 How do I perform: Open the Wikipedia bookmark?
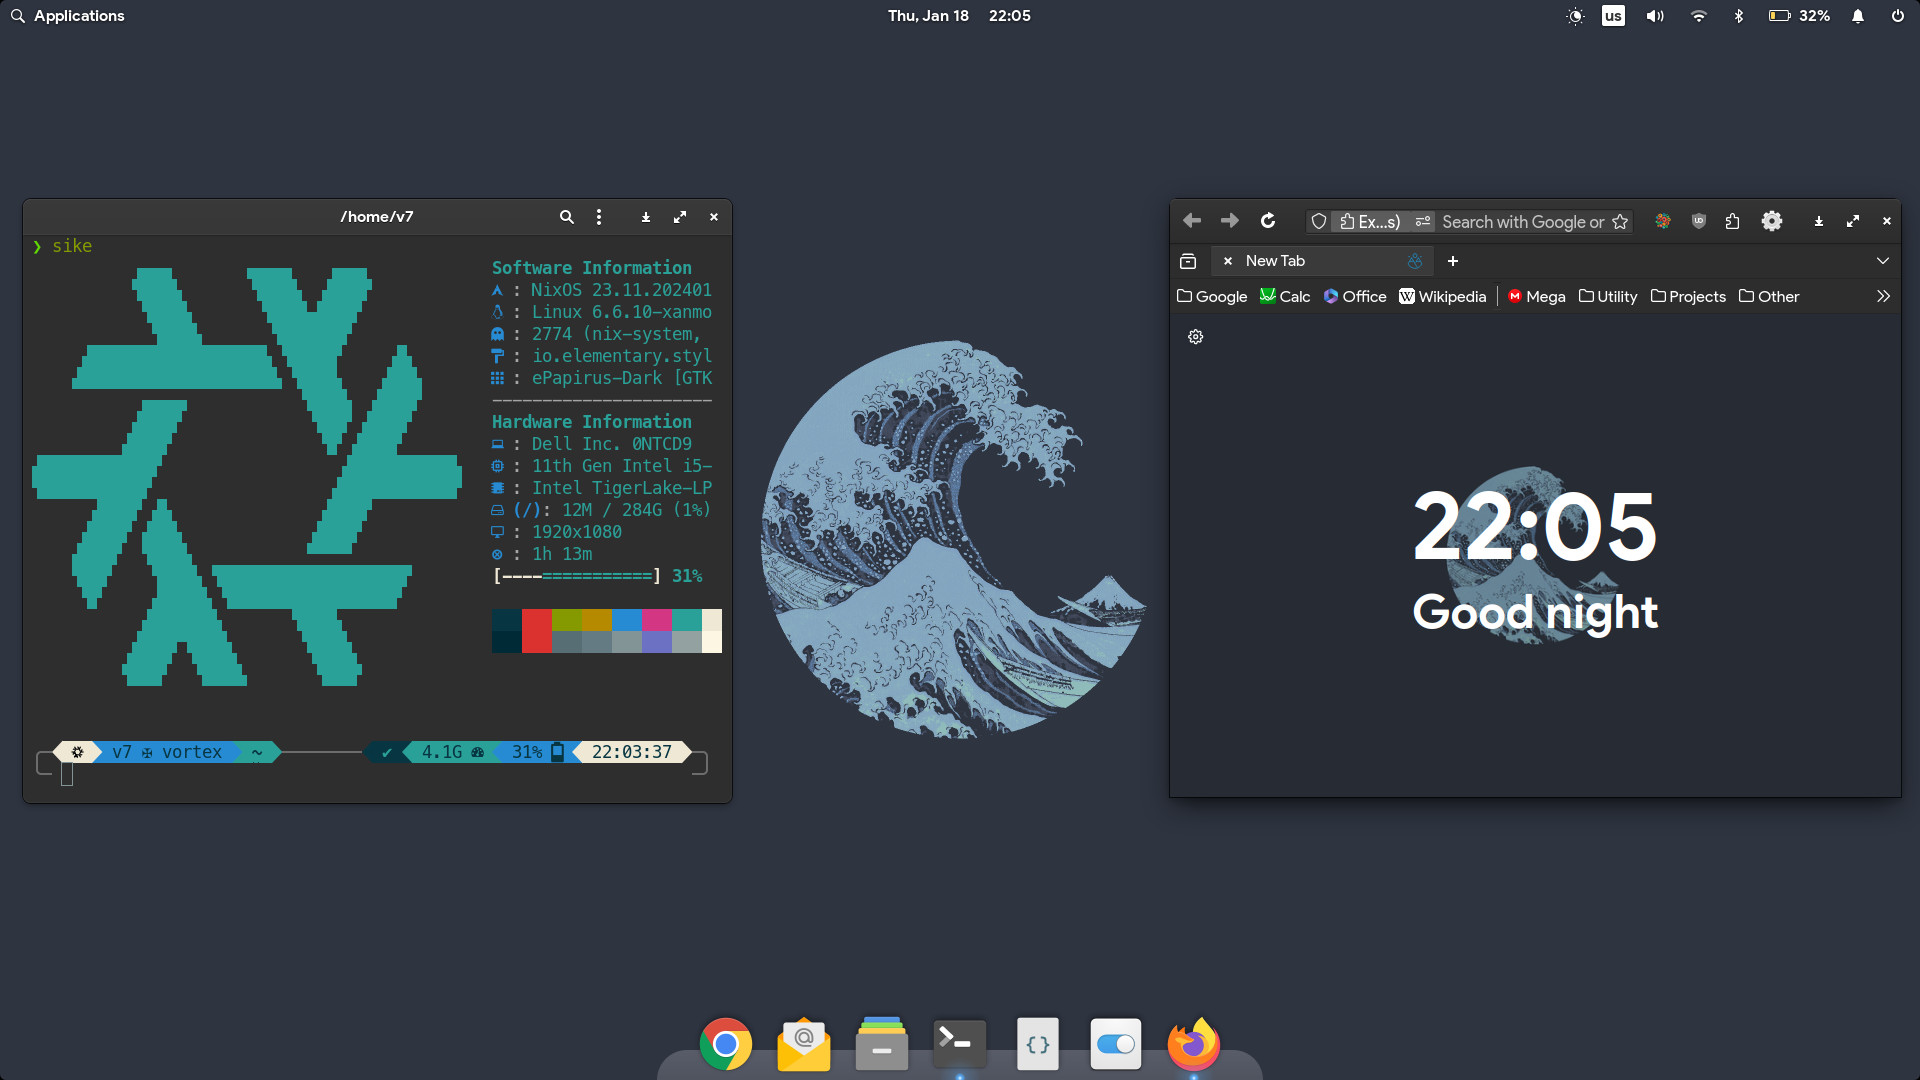pyautogui.click(x=1442, y=297)
